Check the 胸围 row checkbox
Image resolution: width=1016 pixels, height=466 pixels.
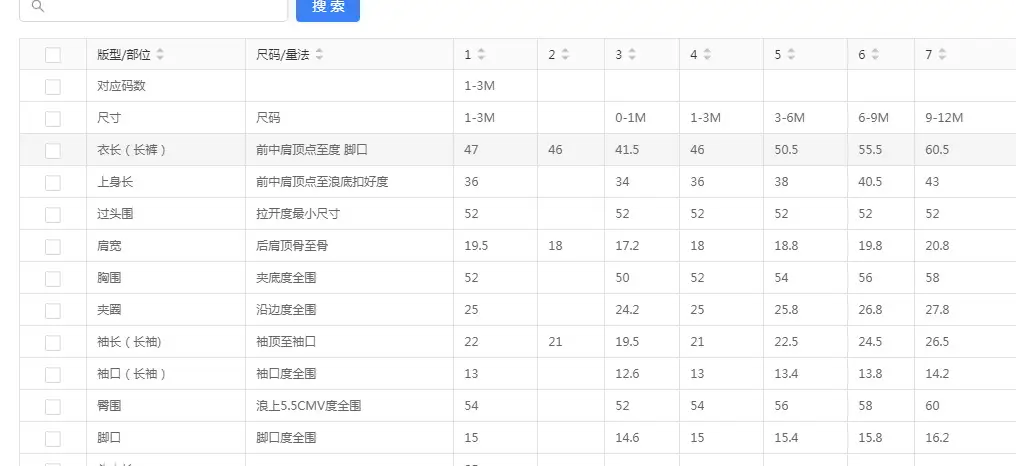tap(53, 279)
